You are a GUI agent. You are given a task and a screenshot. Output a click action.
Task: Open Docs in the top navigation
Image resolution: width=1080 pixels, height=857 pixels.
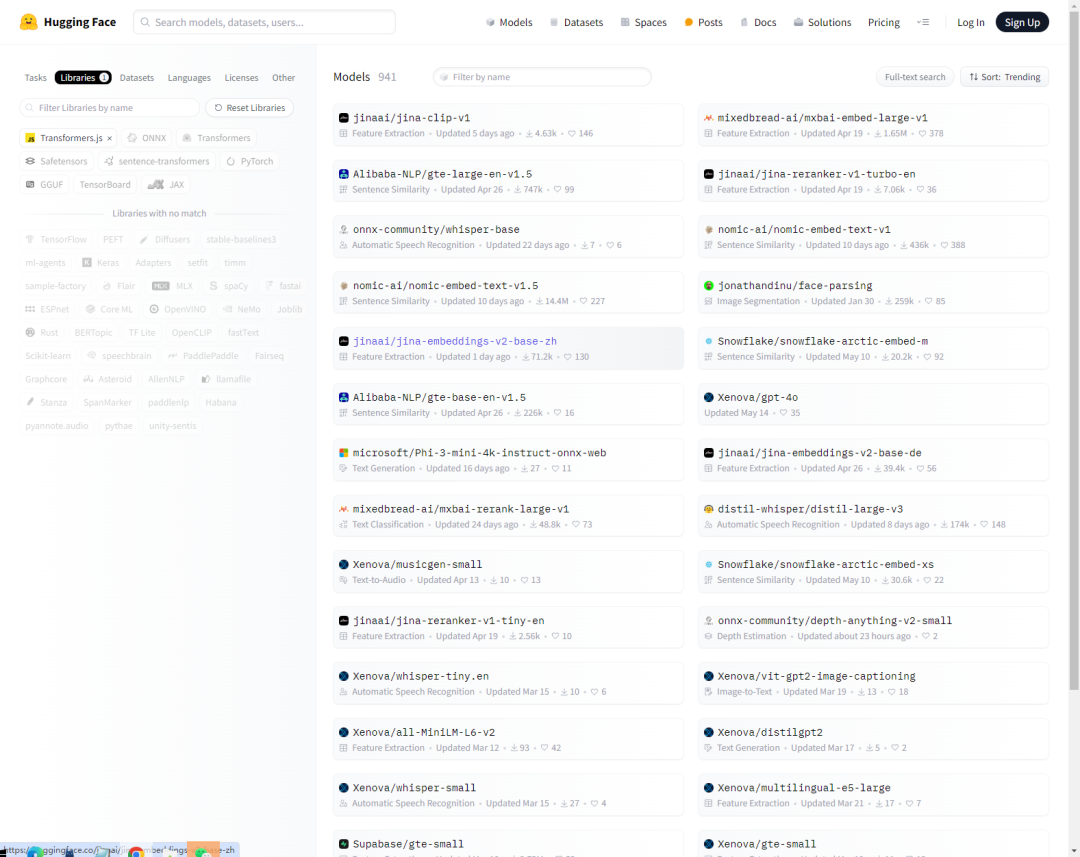pos(758,22)
